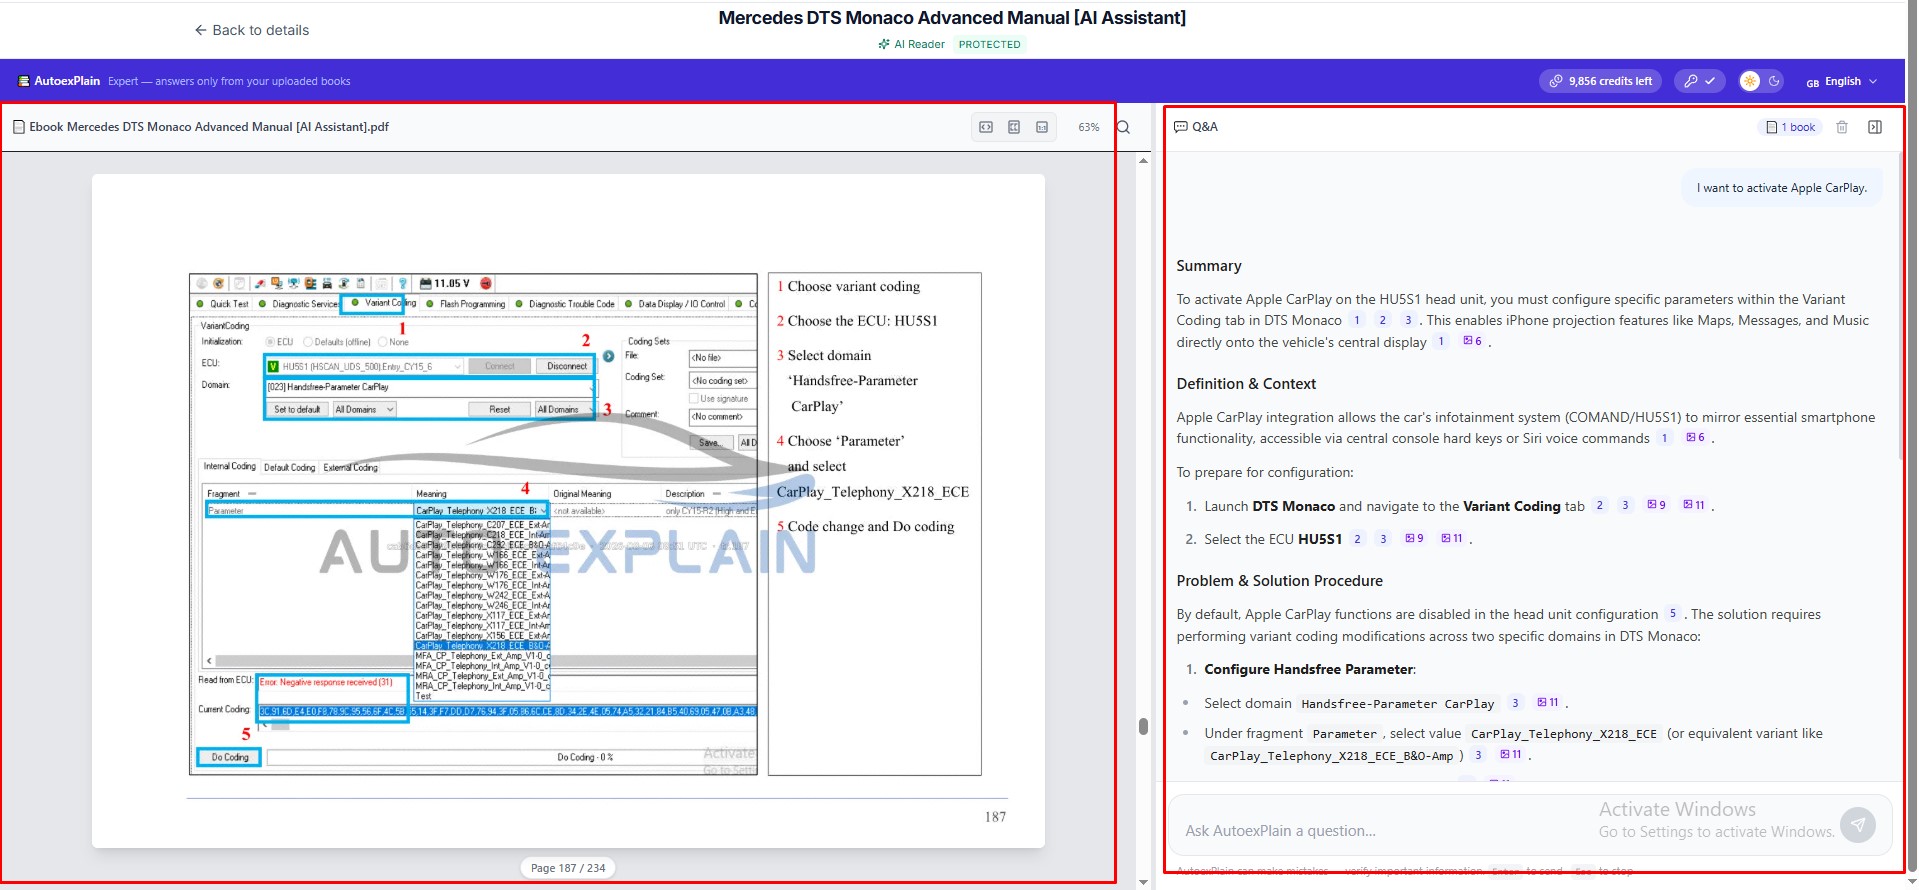Click the DTS Monaco screenshot on PDF page 187

point(473,524)
